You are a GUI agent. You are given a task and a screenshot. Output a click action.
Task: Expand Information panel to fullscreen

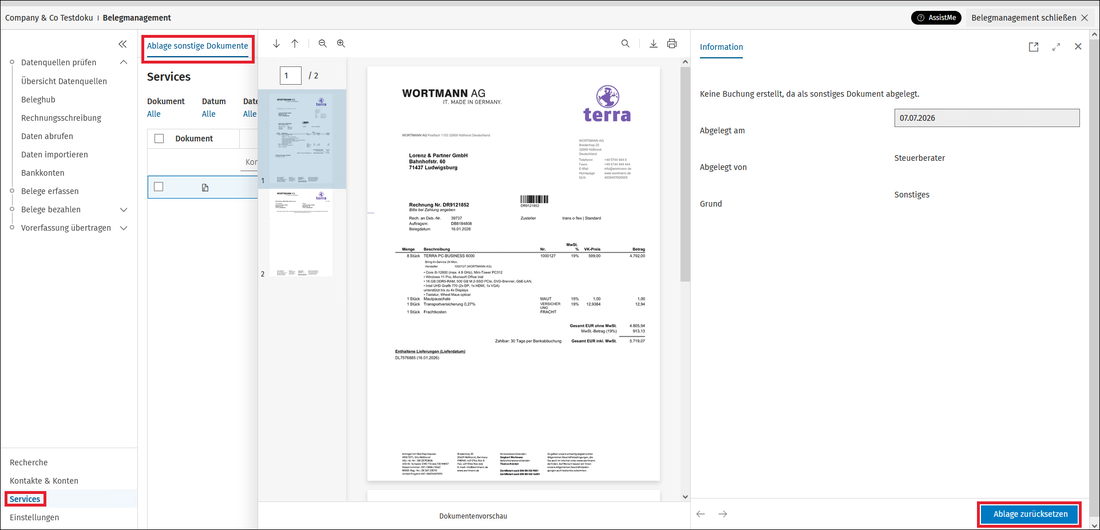1057,46
